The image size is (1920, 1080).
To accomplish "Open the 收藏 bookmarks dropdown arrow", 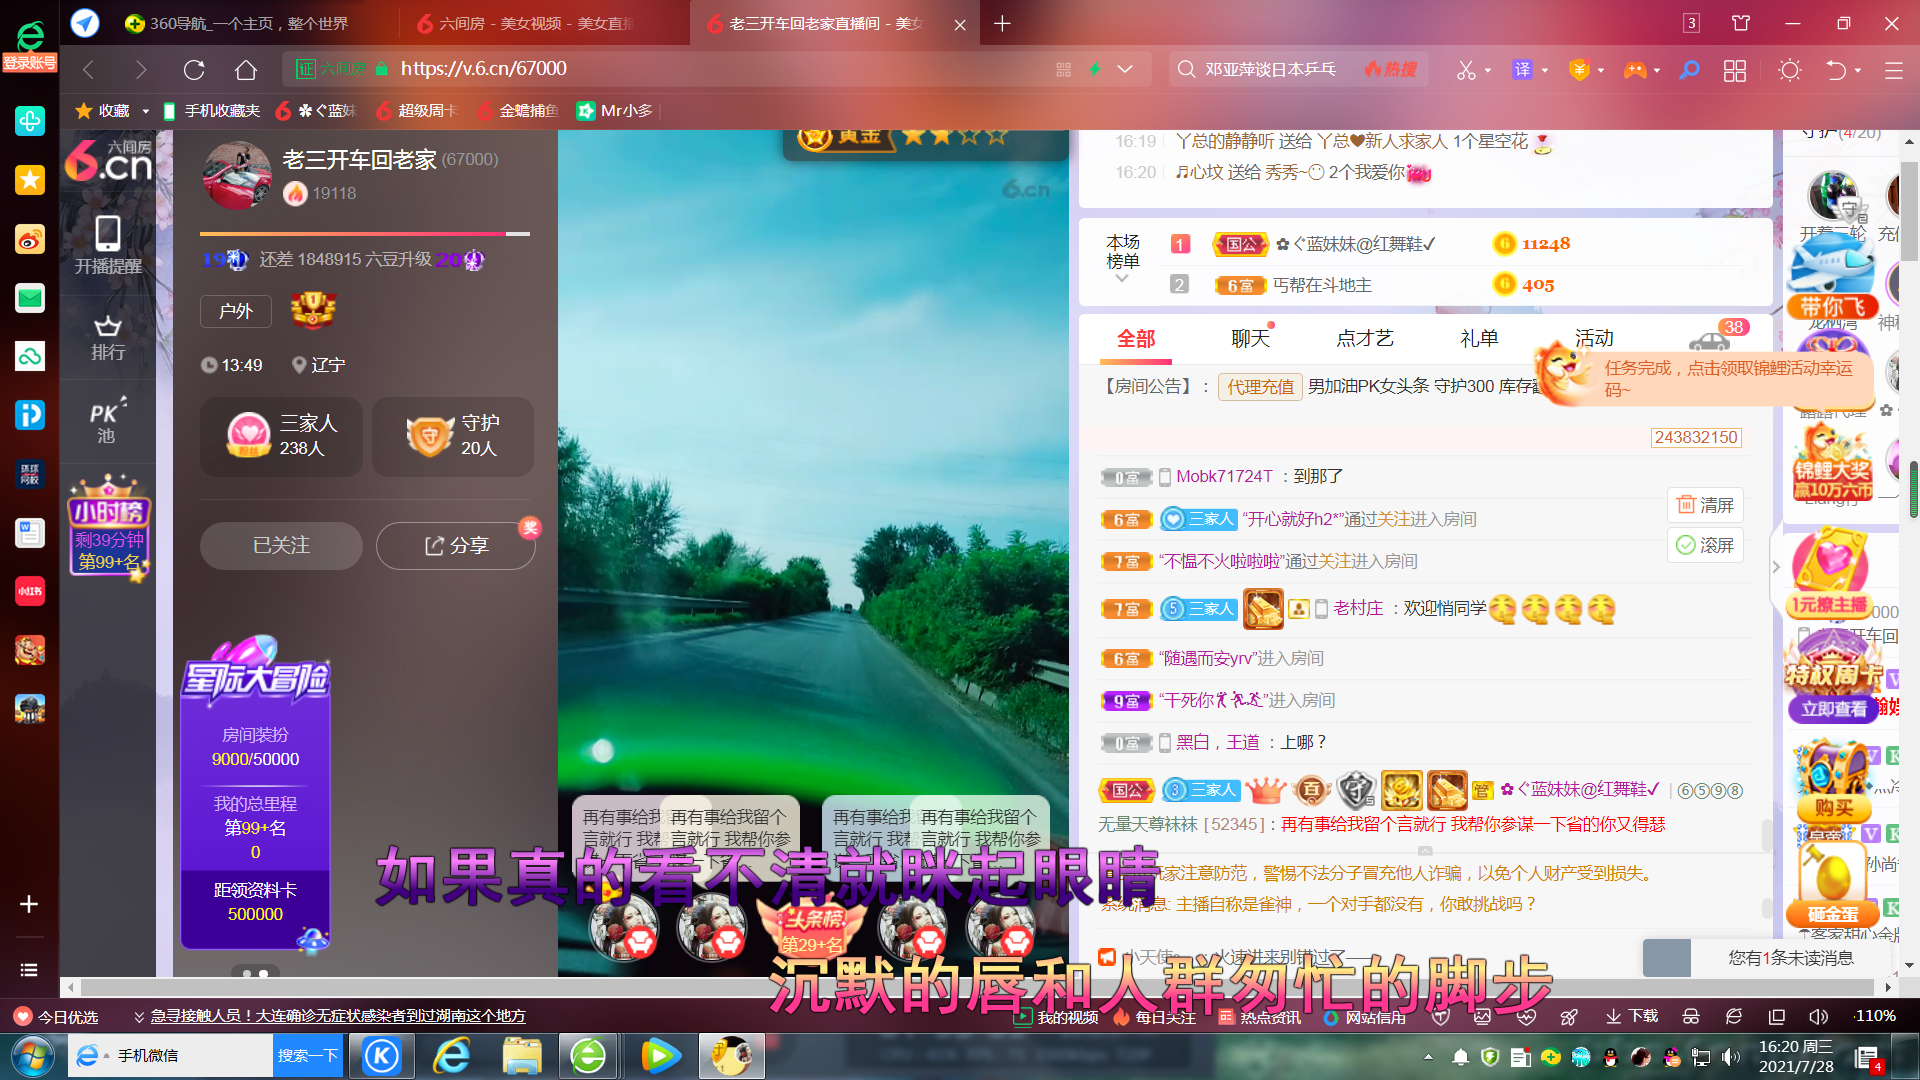I will click(145, 111).
